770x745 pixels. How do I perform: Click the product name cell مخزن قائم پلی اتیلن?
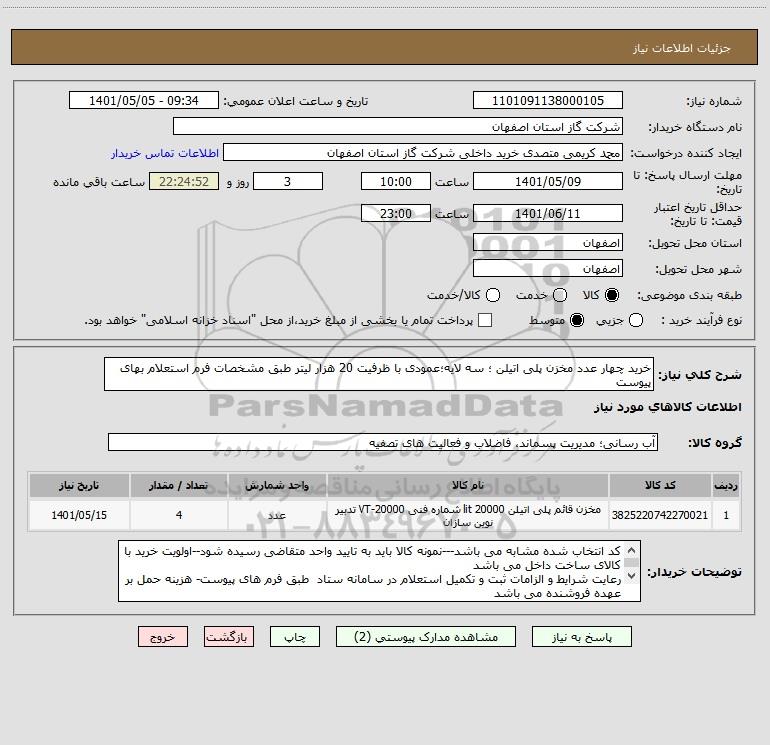click(x=468, y=515)
